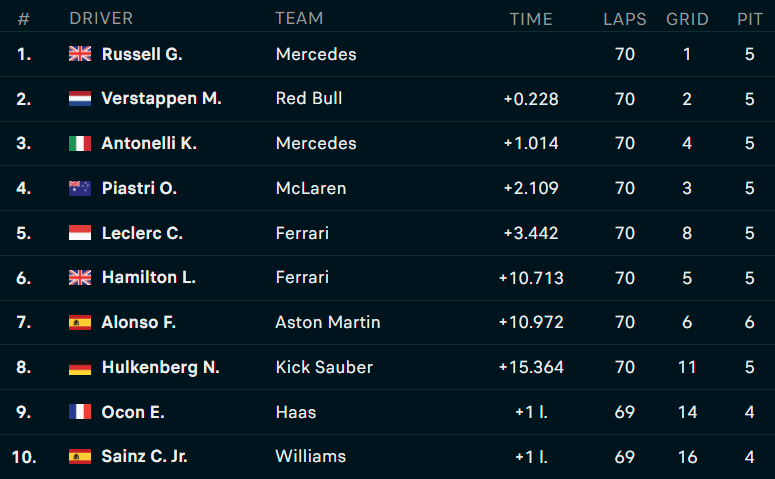Viewport: 775px width, 479px height.
Task: Click the DRIVER column header
Action: click(x=101, y=18)
